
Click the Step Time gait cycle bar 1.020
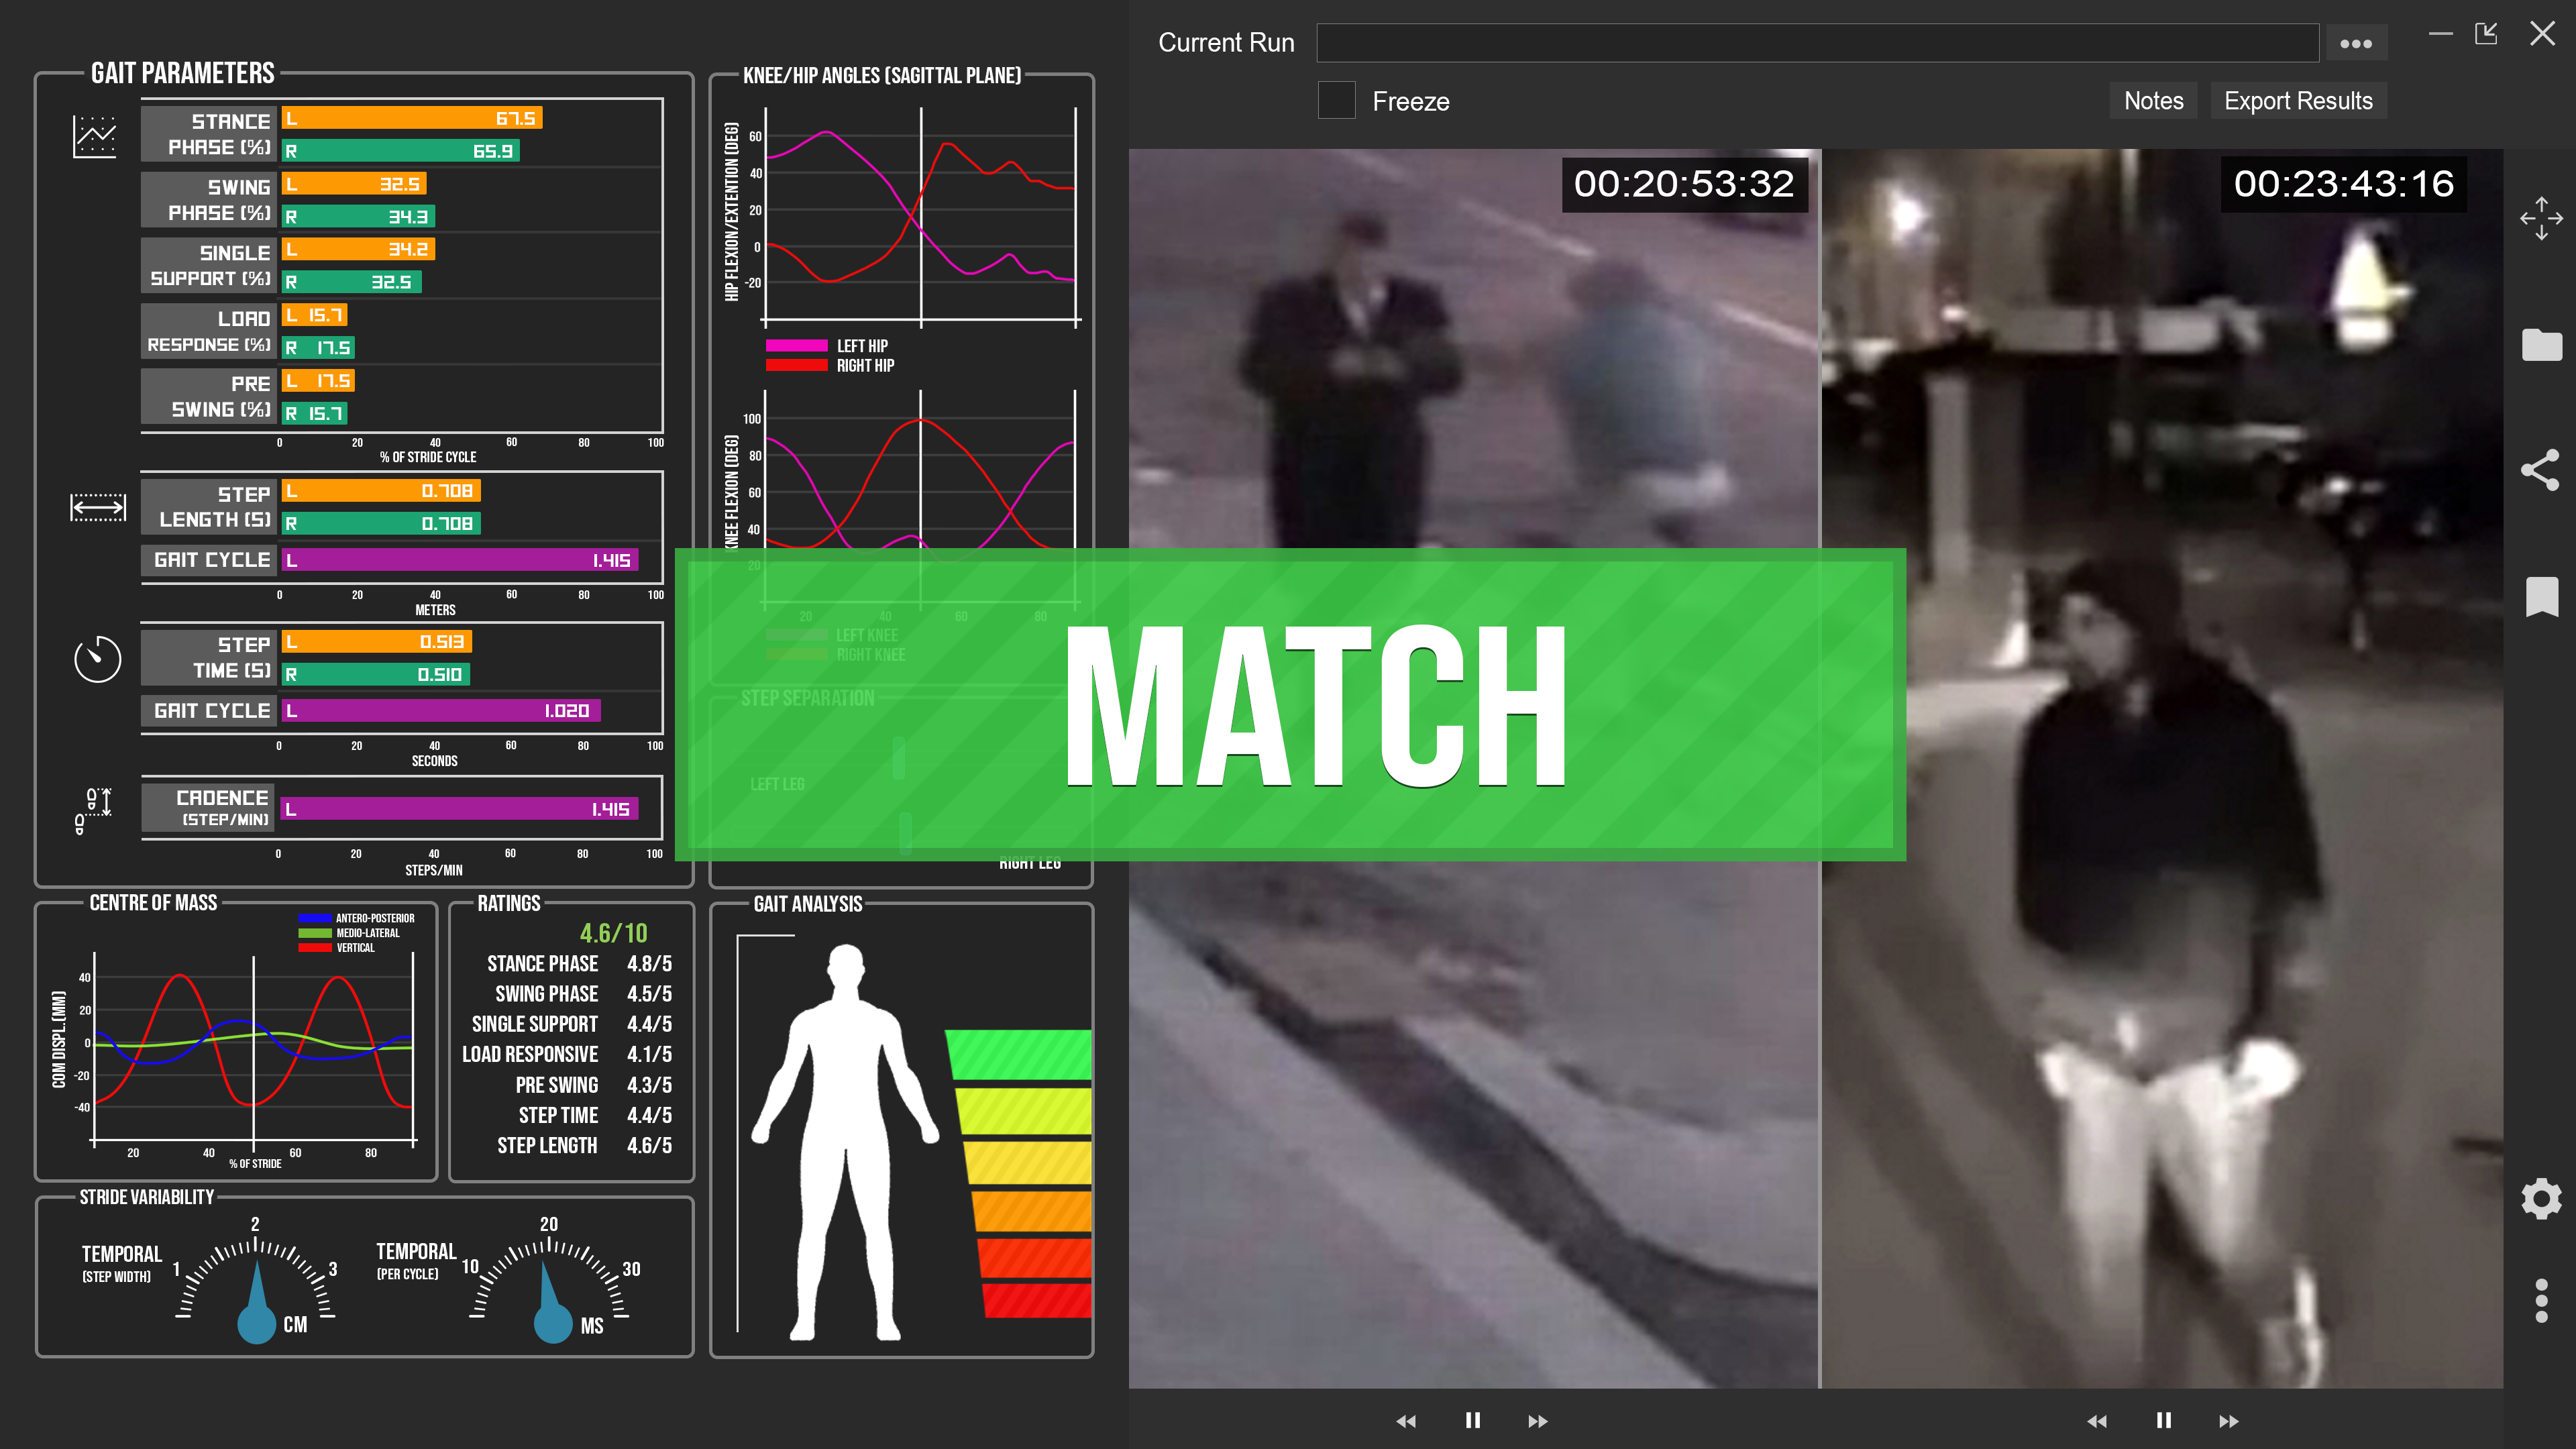441,711
